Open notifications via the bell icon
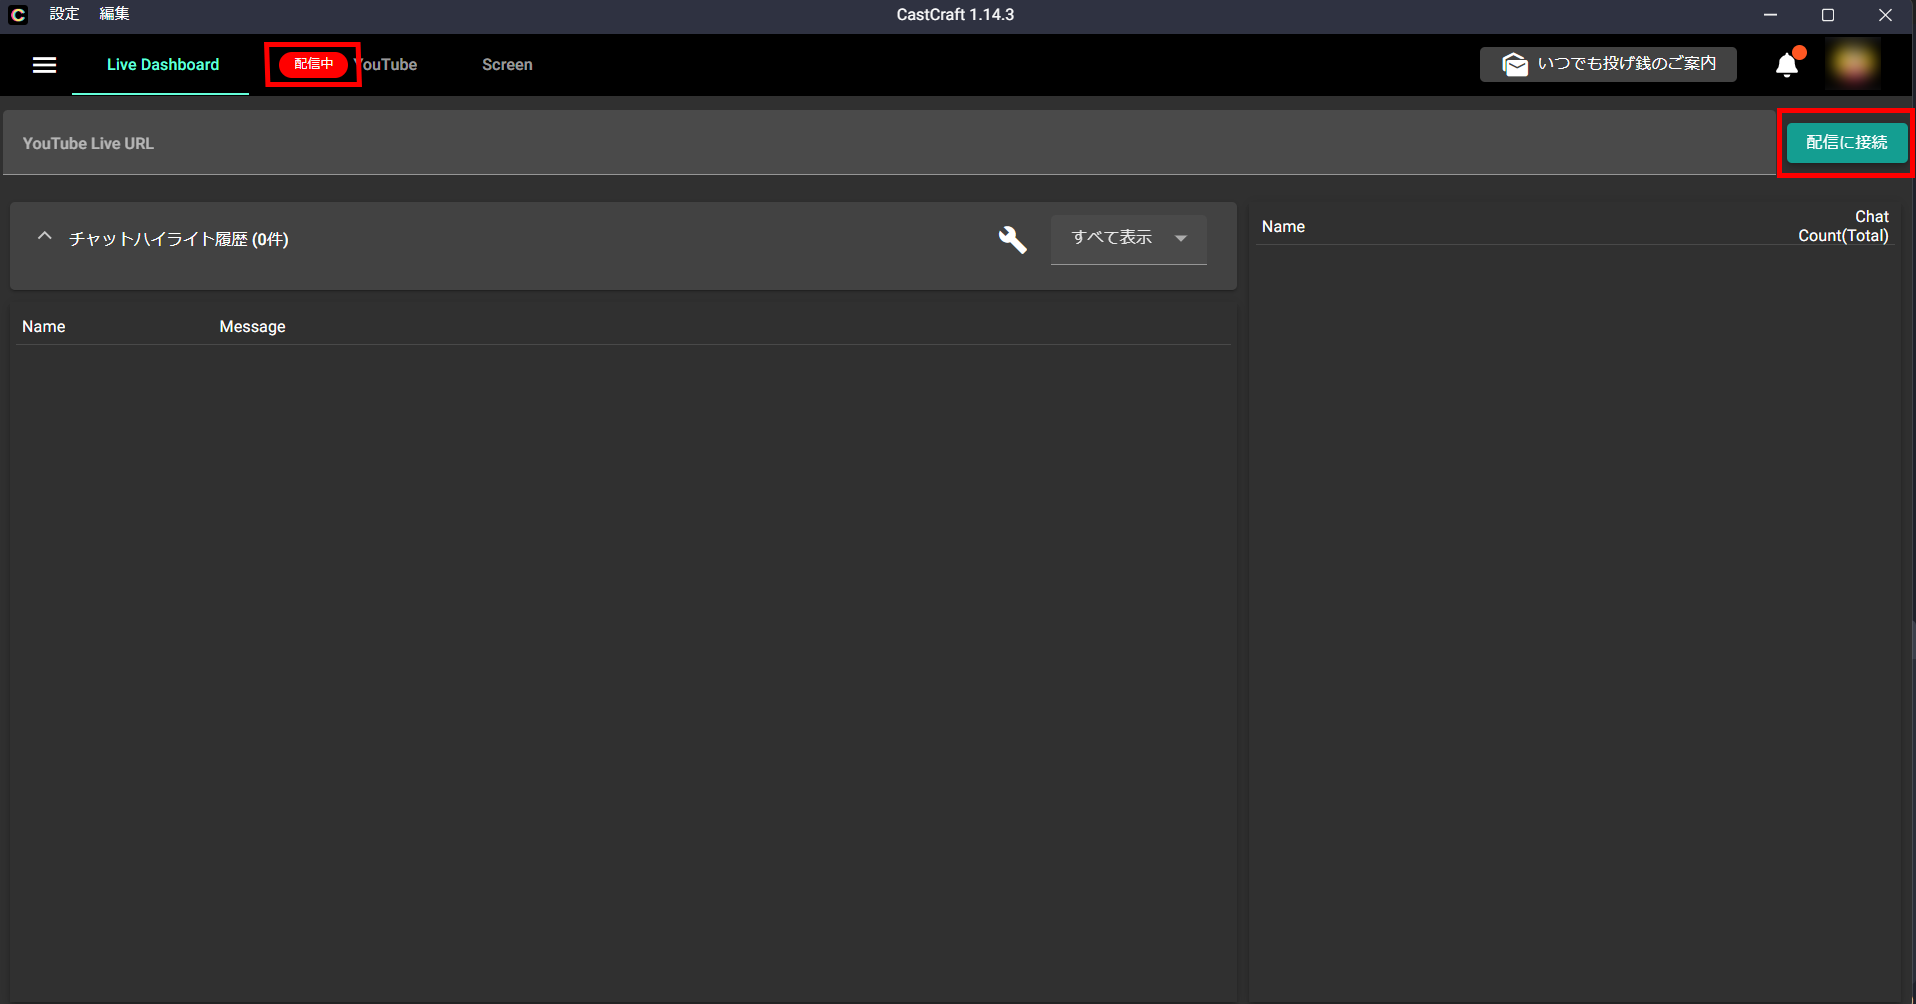 tap(1786, 64)
